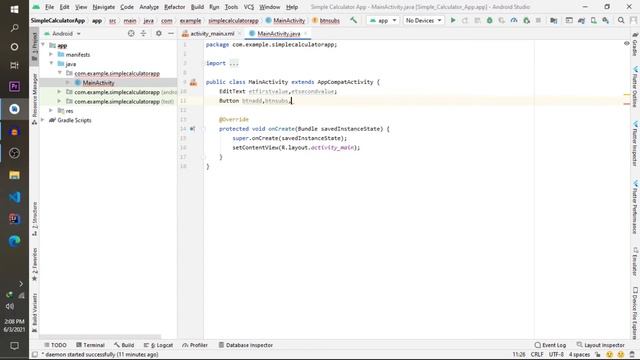Click the eye inspection icon in the editor's top-right corner
This screenshot has height=360, width=640.
click(x=627, y=43)
